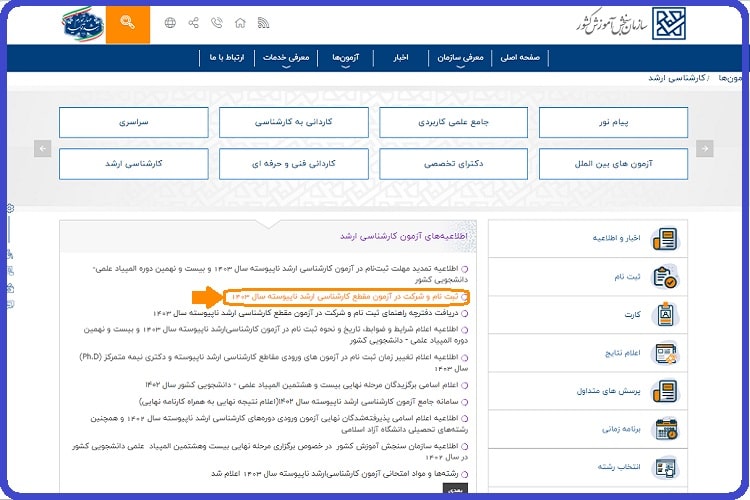This screenshot has height=500, width=750.
Task: Open انتخاب رشته sidebar link
Action: (619, 467)
